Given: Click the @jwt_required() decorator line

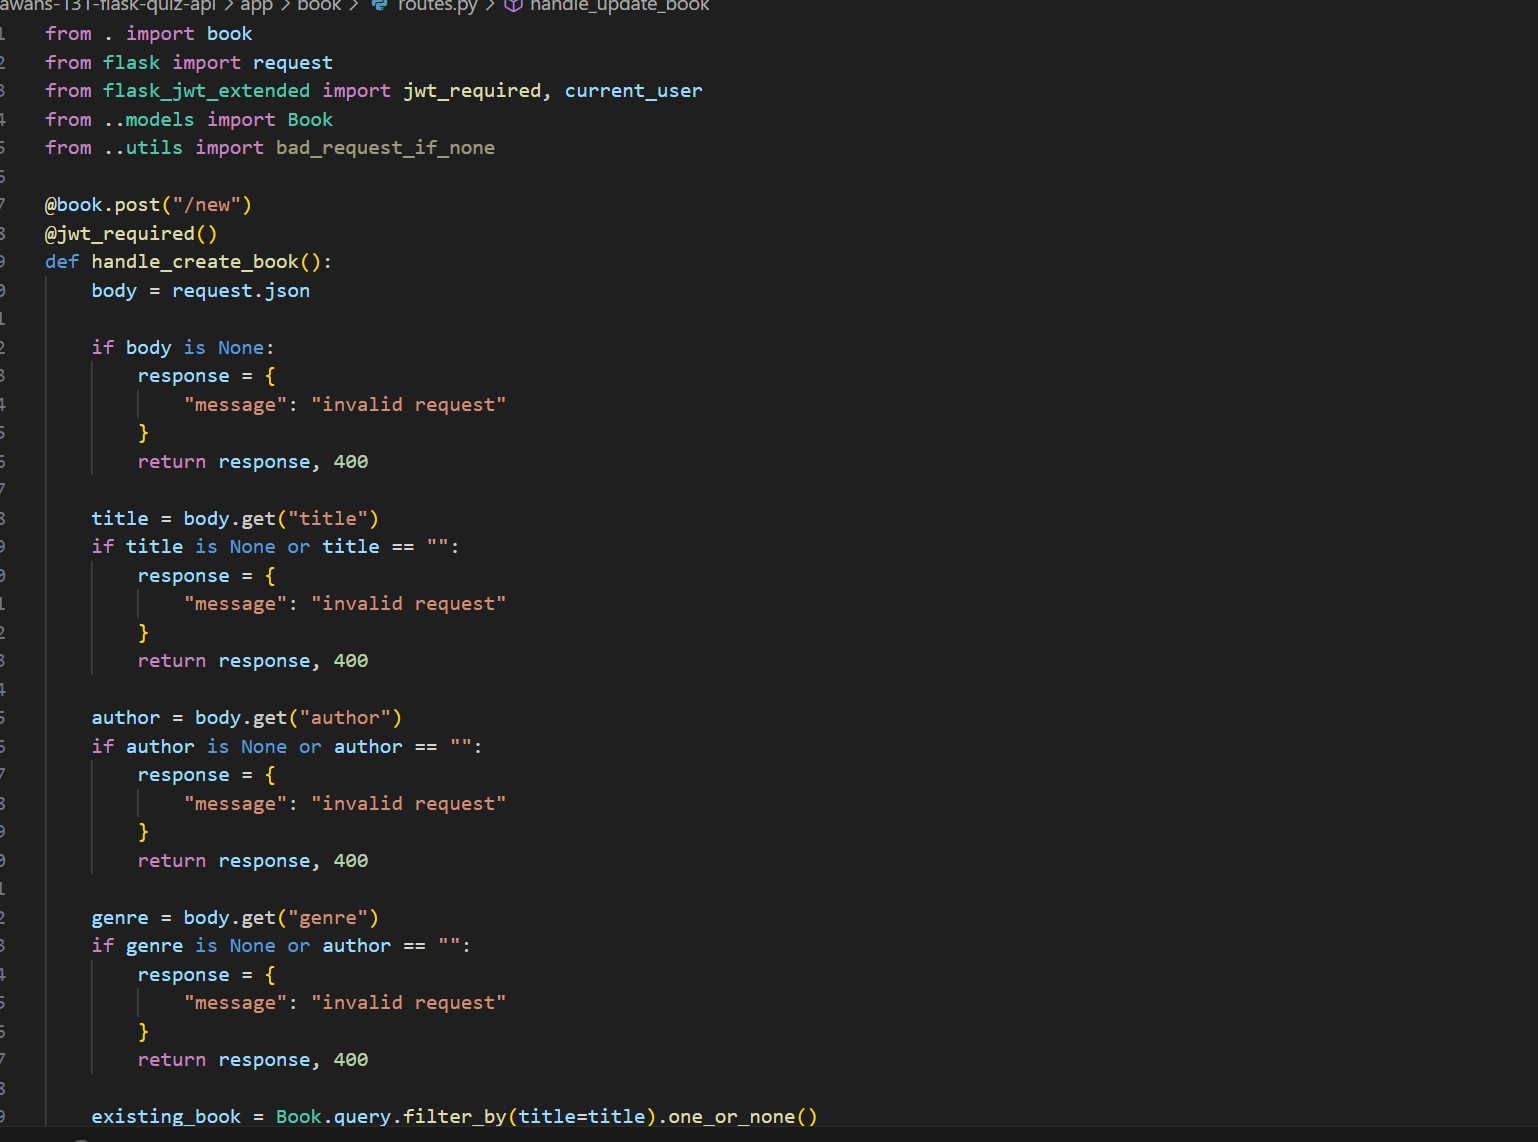Looking at the screenshot, I should [x=130, y=233].
